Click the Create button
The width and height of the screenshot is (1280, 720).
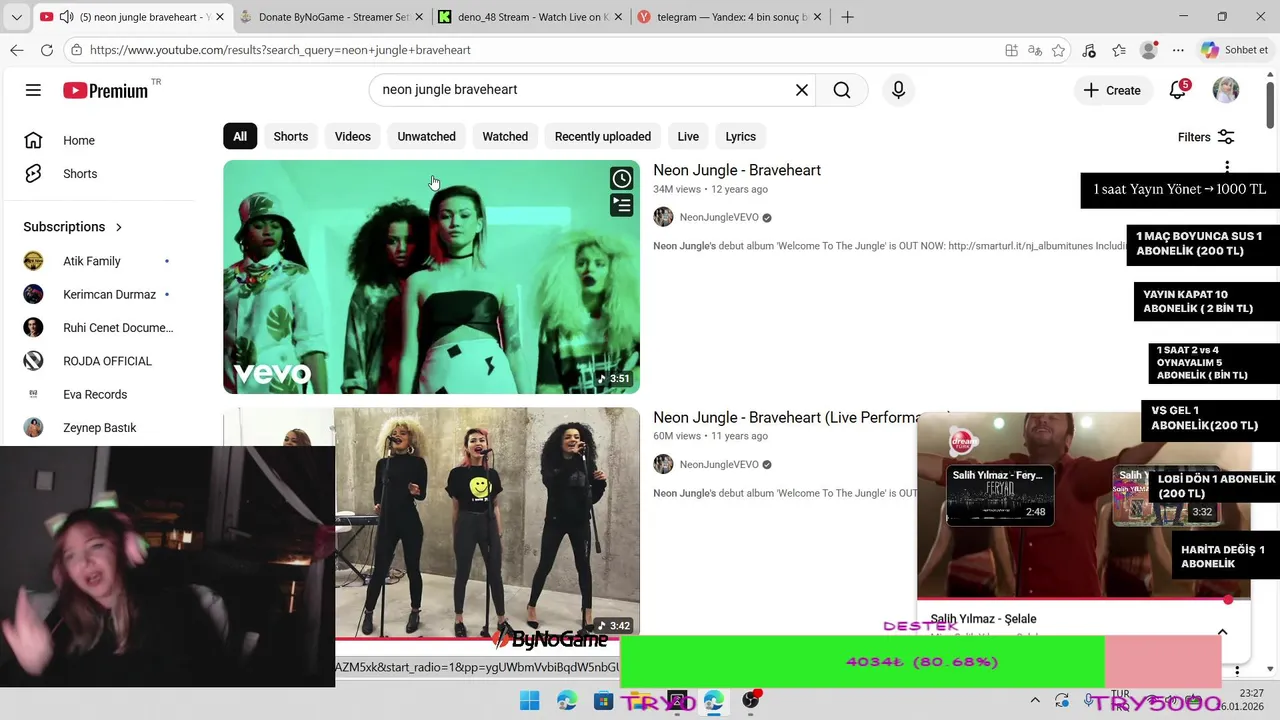coord(1112,90)
